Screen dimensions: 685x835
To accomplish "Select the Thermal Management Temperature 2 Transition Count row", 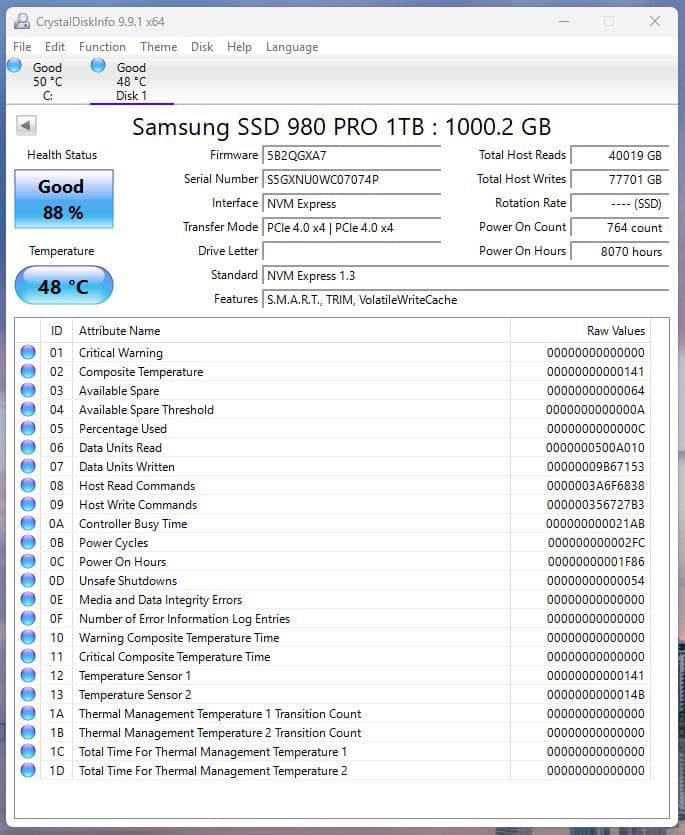I will (x=332, y=732).
